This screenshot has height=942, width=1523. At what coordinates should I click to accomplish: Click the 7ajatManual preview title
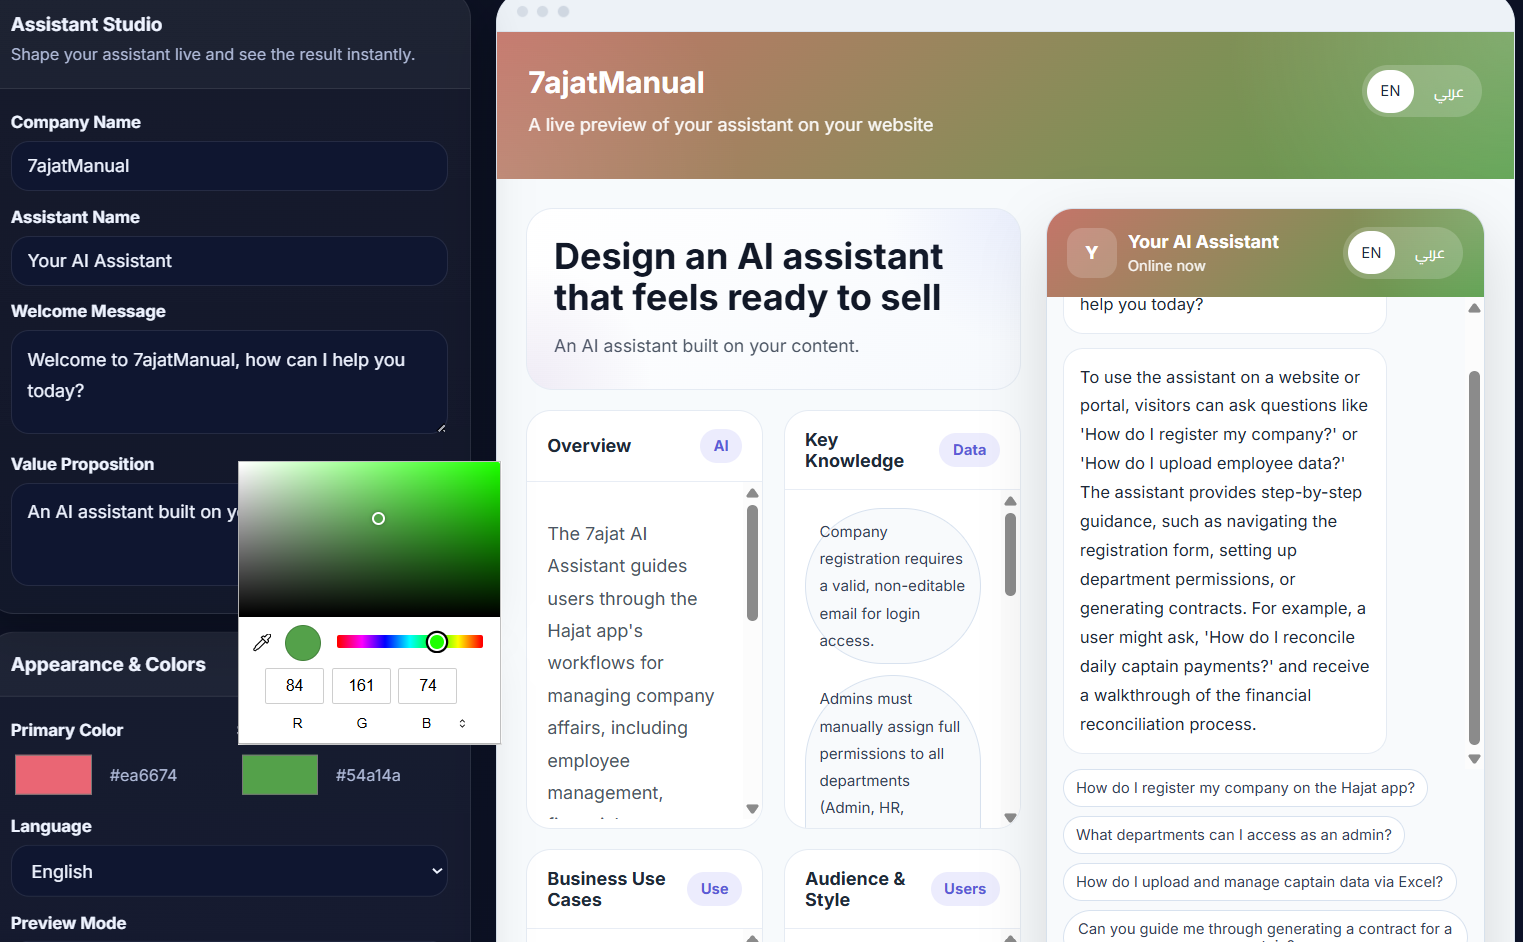616,82
